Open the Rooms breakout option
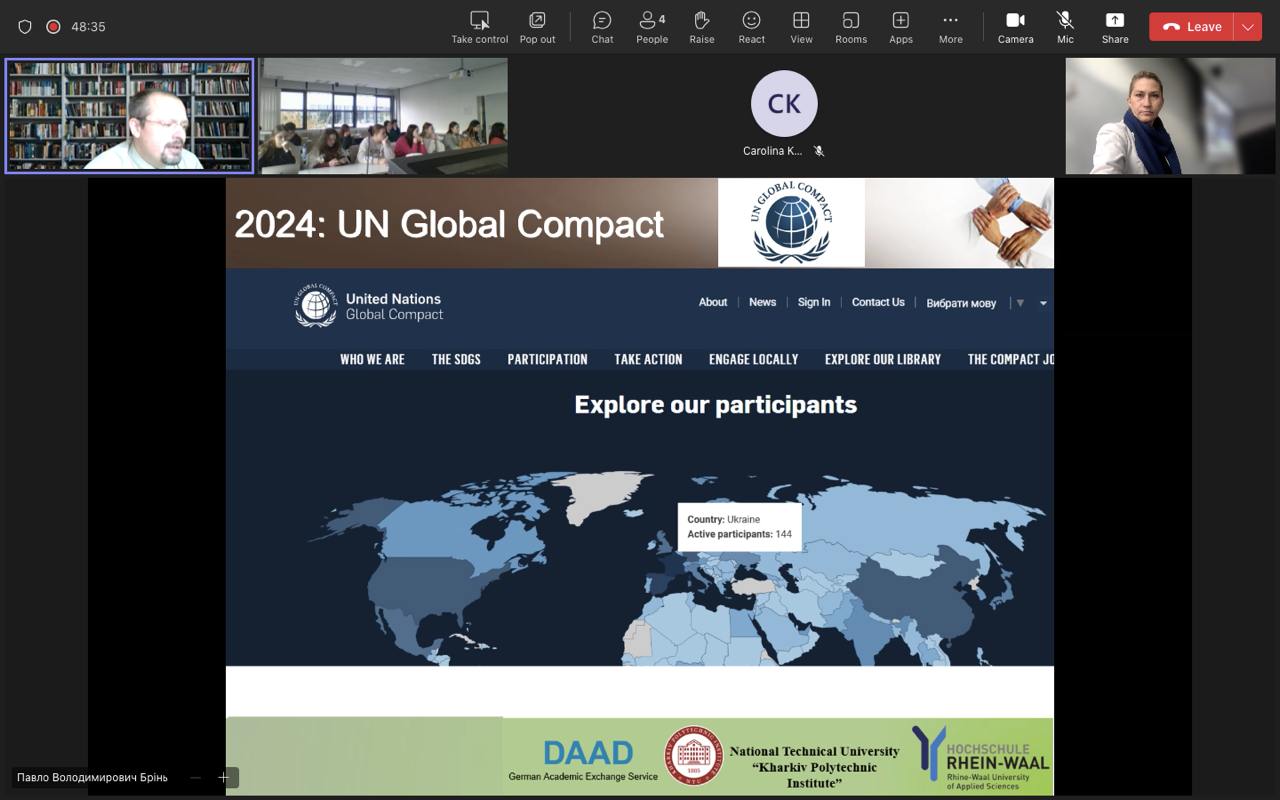The height and width of the screenshot is (800, 1280). [851, 27]
